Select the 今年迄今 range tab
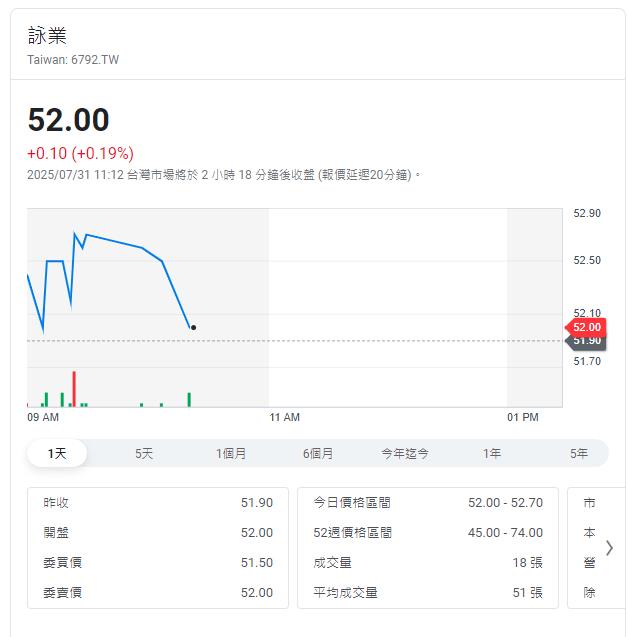Viewport: 629px width, 637px height. 405,453
